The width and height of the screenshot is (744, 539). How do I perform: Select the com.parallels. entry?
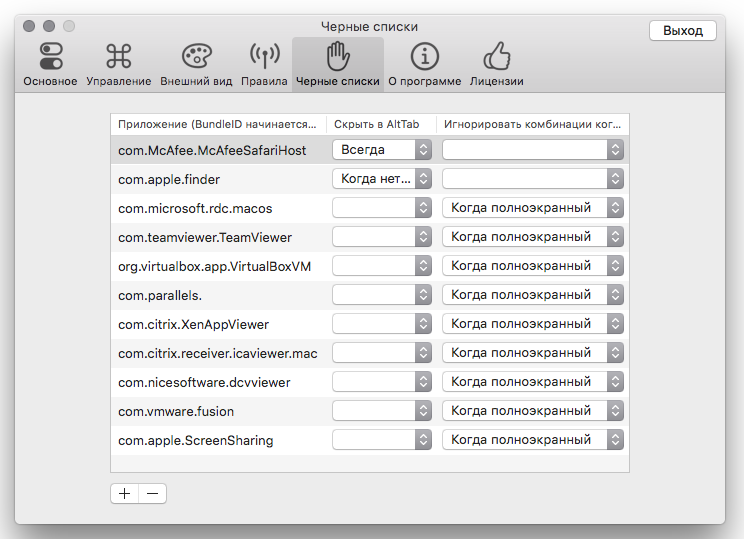pos(160,295)
